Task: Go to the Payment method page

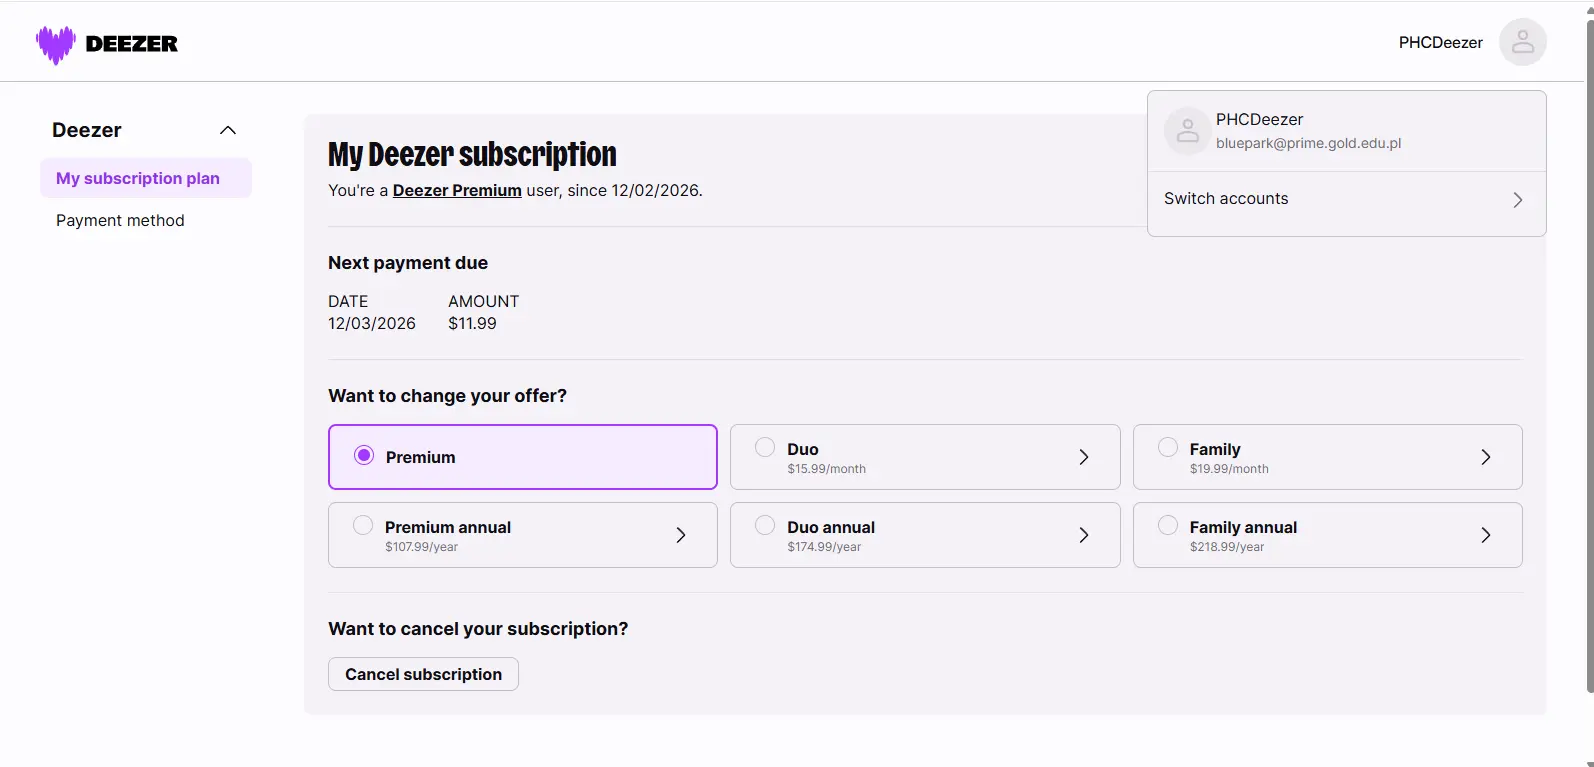Action: point(120,220)
